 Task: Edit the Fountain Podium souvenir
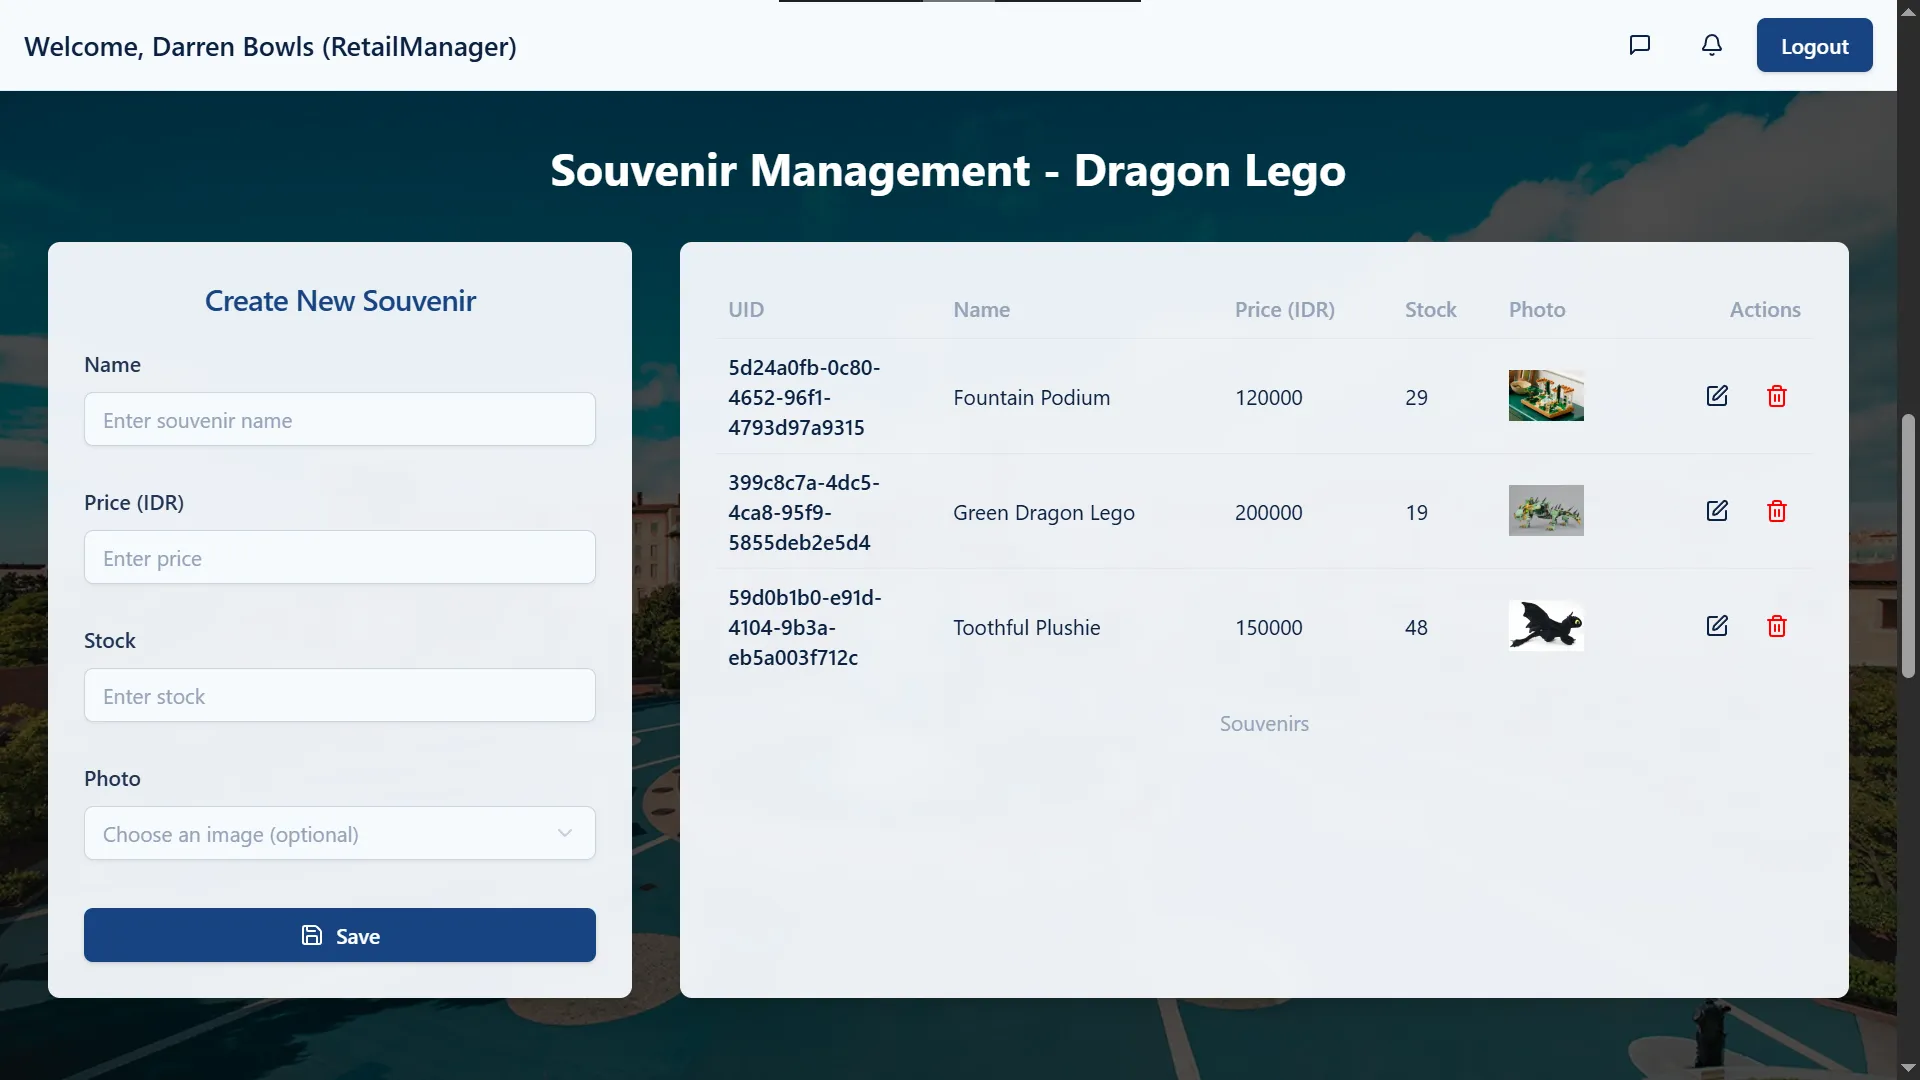coord(1717,396)
